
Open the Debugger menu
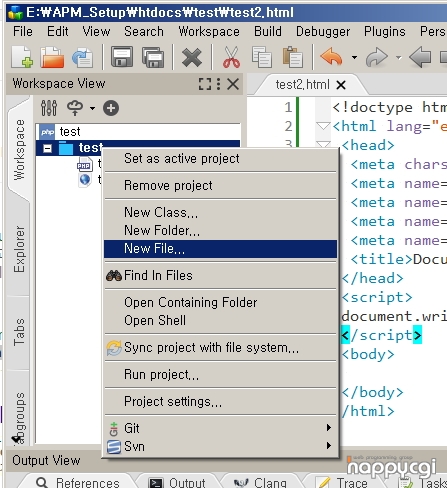tap(323, 32)
